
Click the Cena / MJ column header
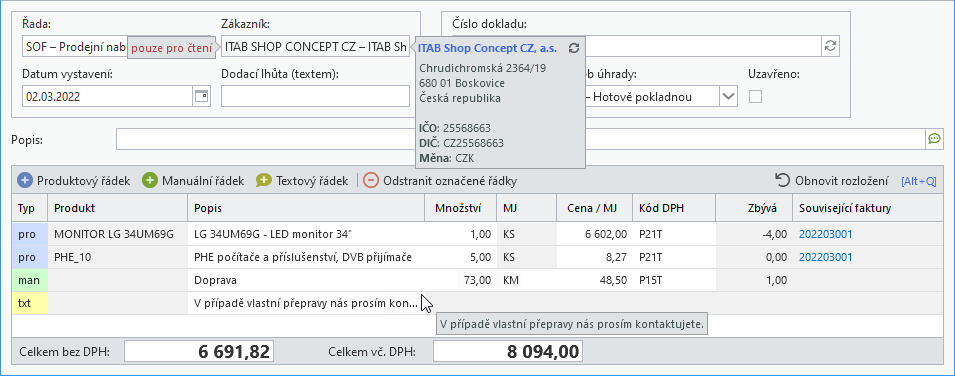[594, 208]
